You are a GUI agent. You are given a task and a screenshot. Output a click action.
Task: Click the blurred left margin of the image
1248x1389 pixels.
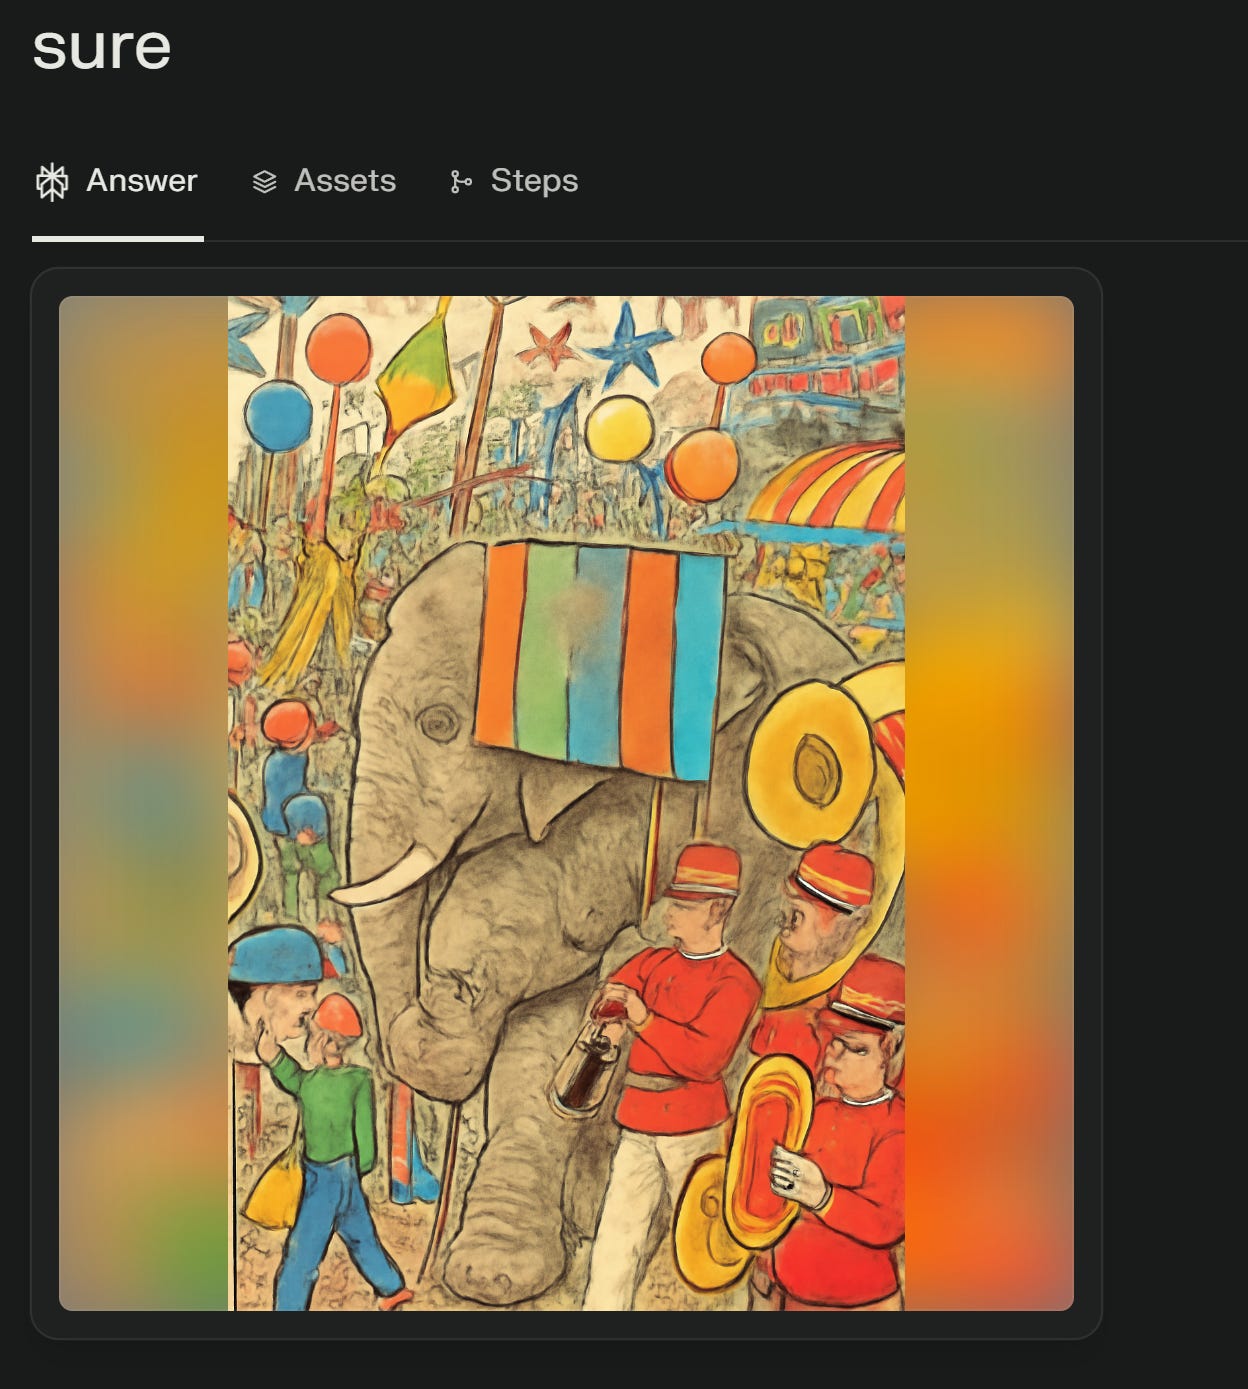click(143, 803)
